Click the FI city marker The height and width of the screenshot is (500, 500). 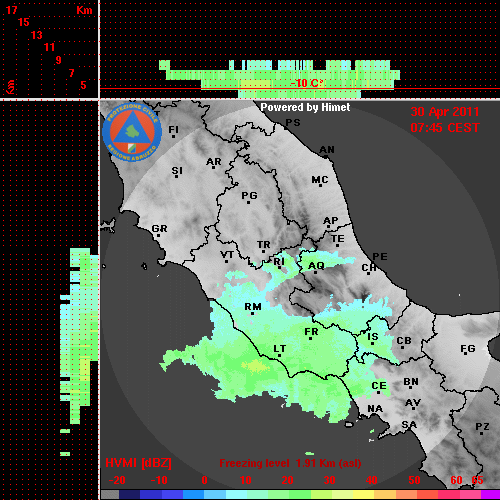pyautogui.click(x=173, y=131)
